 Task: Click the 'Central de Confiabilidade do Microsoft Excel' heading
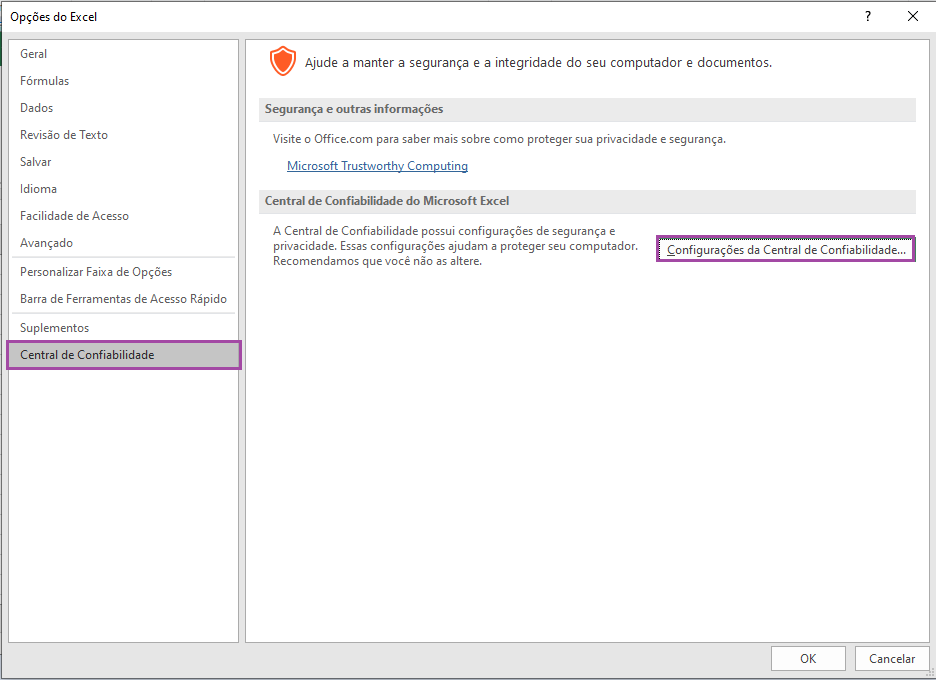pos(387,201)
